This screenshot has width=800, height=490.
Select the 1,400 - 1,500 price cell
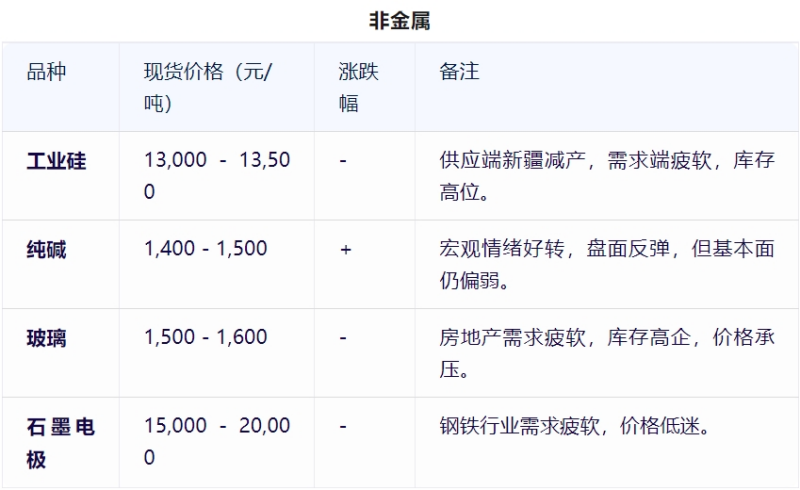pos(206,249)
